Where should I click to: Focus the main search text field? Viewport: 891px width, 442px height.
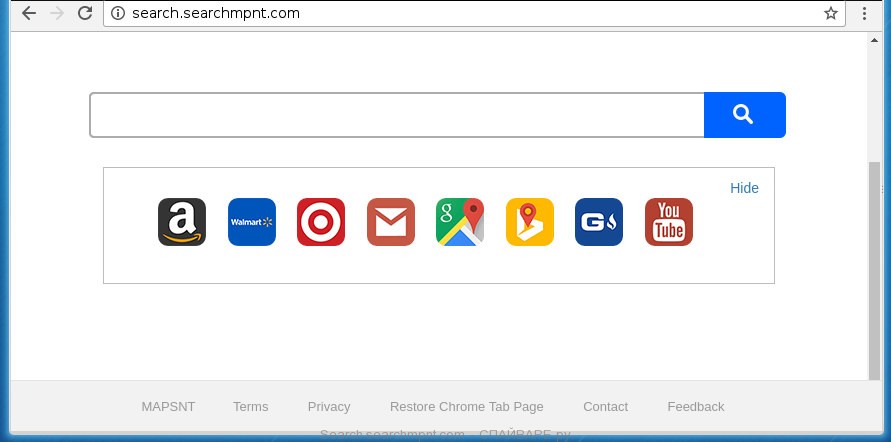[397, 115]
